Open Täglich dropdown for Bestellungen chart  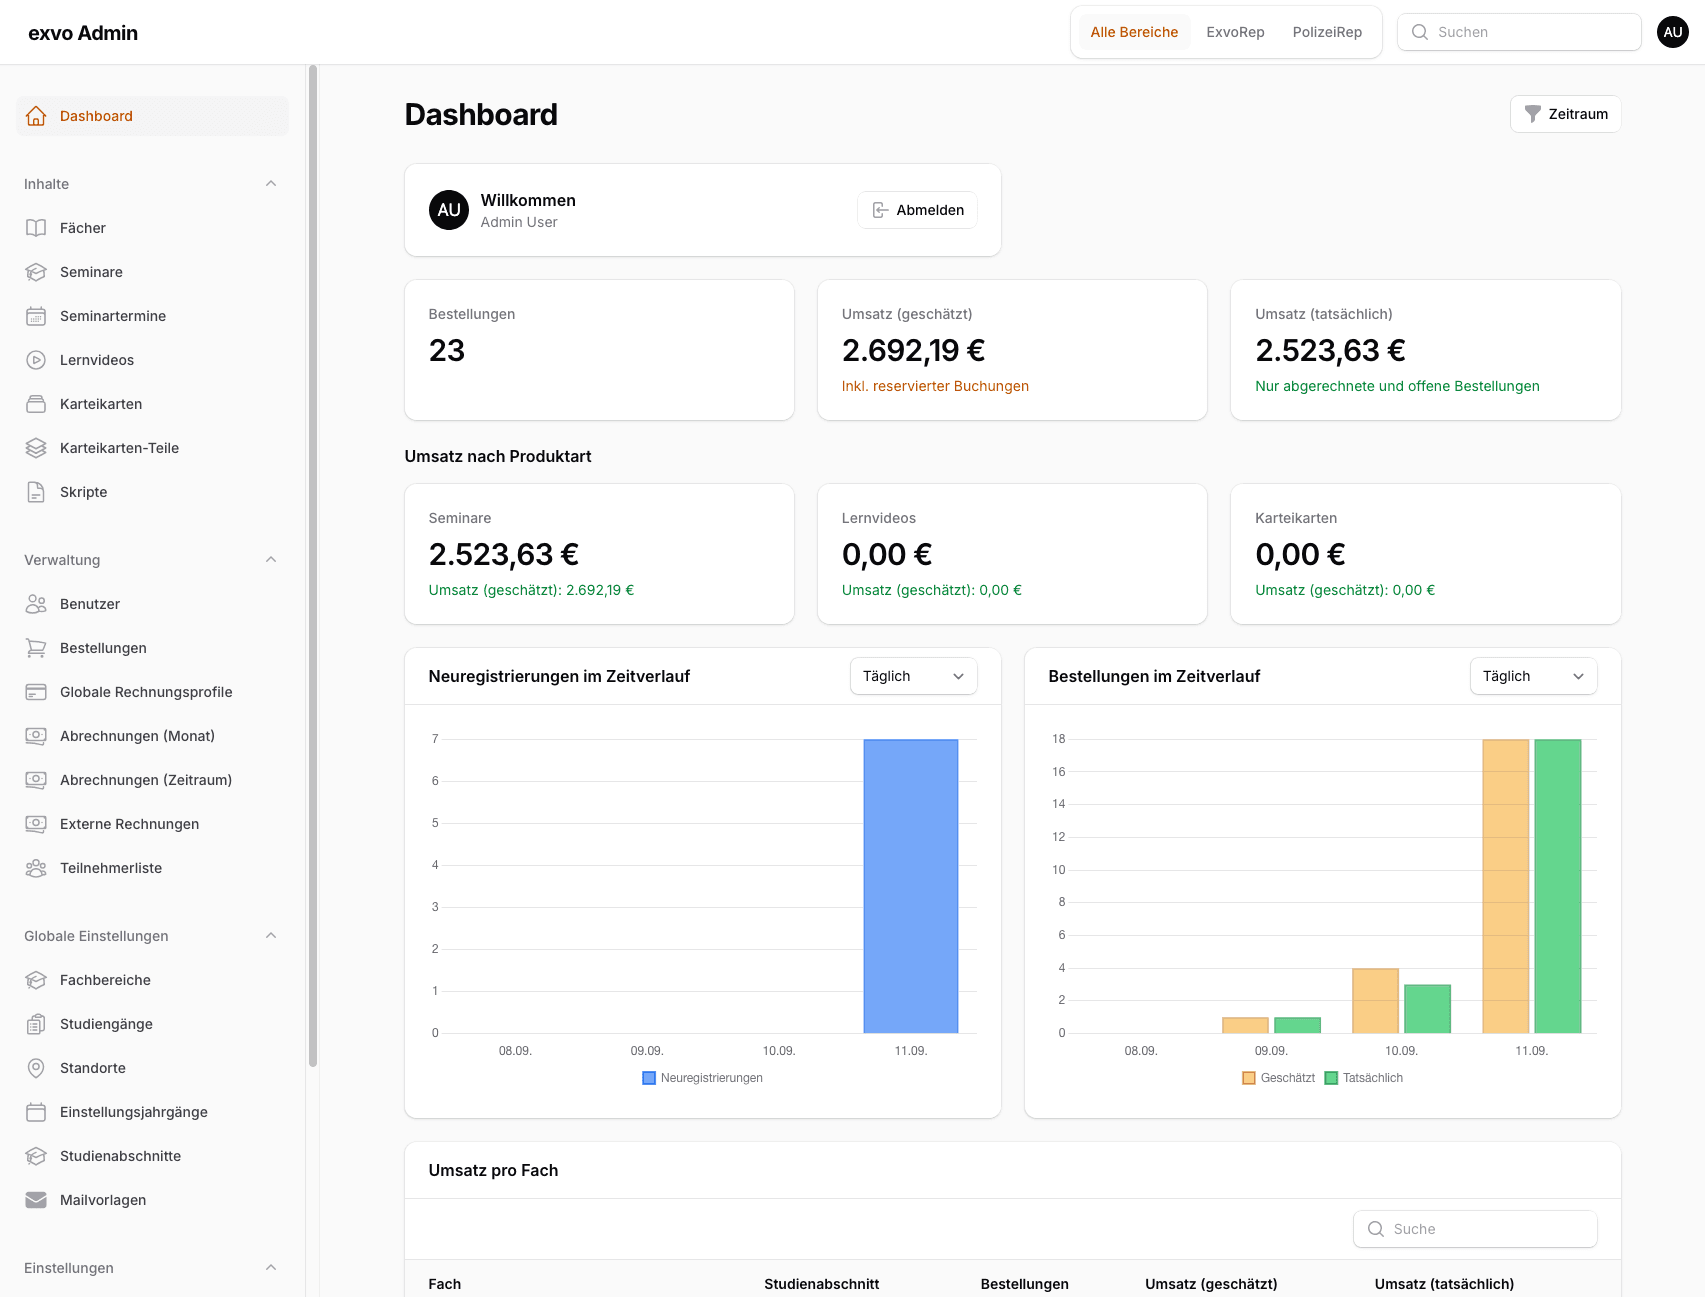coord(1533,676)
